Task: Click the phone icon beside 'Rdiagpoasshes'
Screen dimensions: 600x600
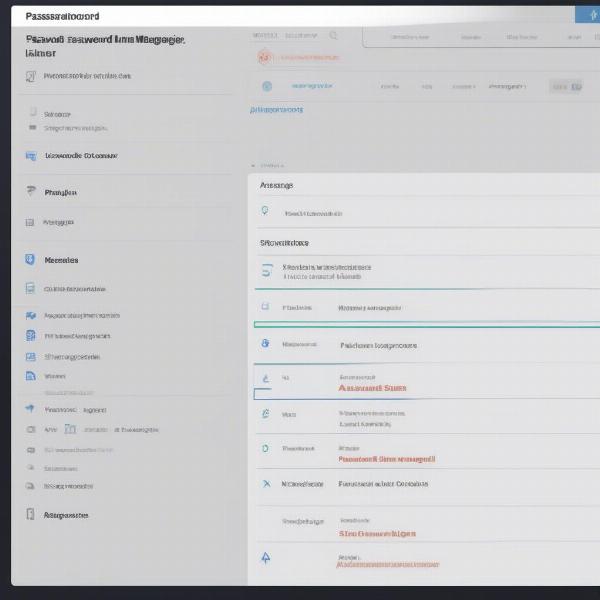Action: coord(30,514)
